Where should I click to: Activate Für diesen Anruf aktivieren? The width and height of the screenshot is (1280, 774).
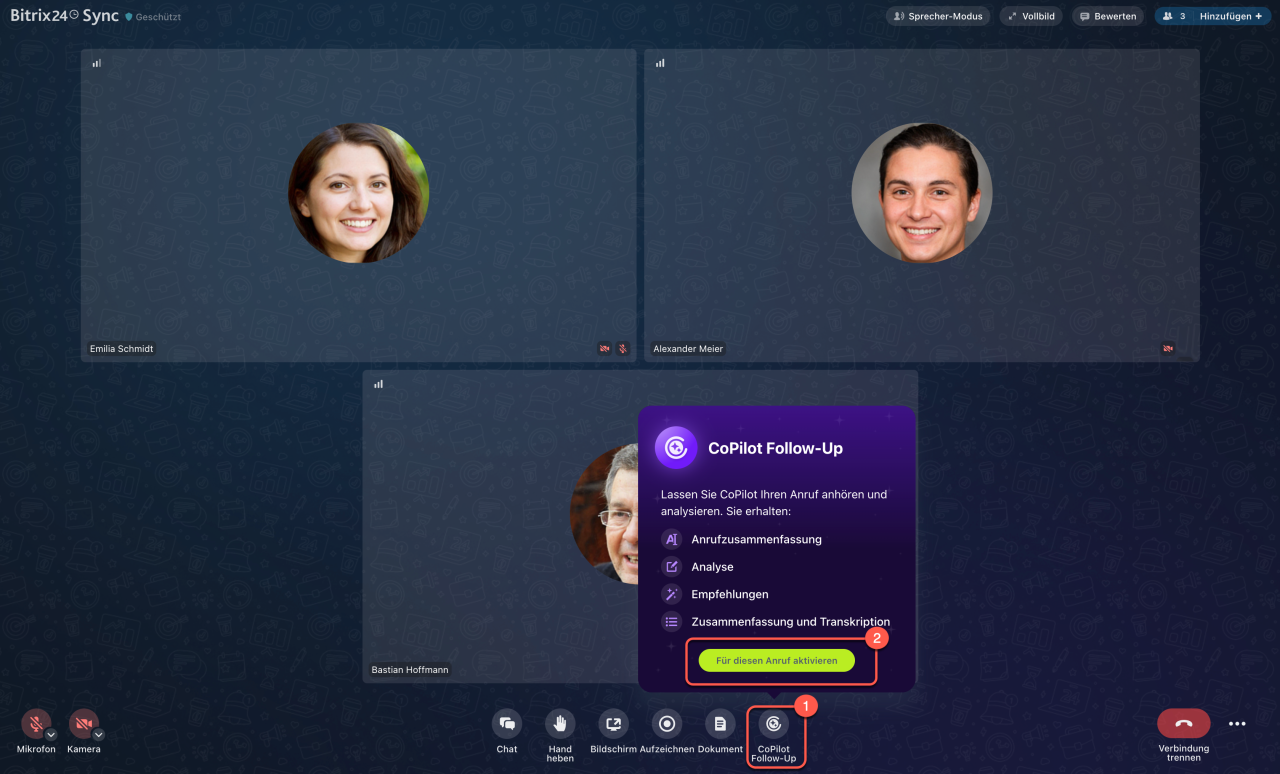776,660
